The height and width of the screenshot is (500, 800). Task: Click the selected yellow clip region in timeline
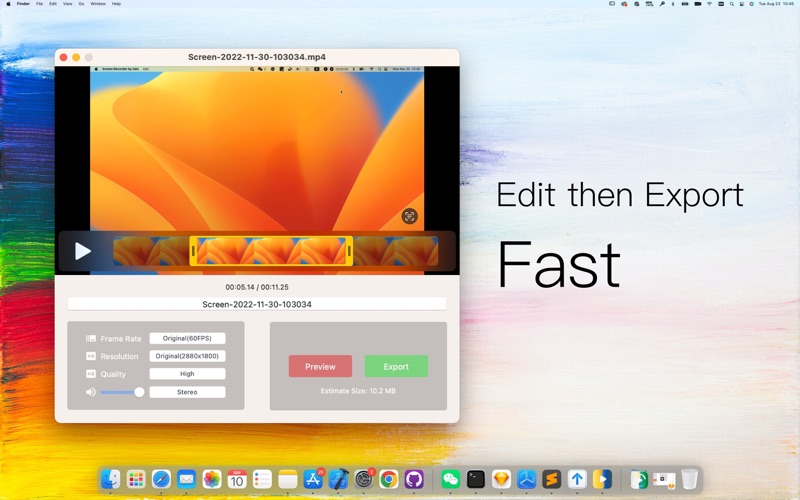click(271, 251)
